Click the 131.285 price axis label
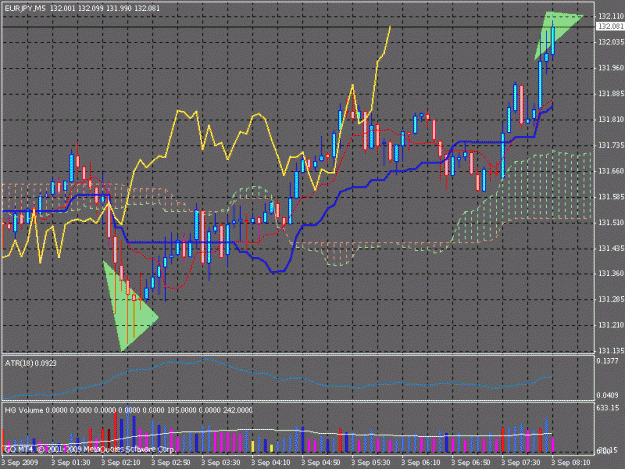 coord(611,299)
